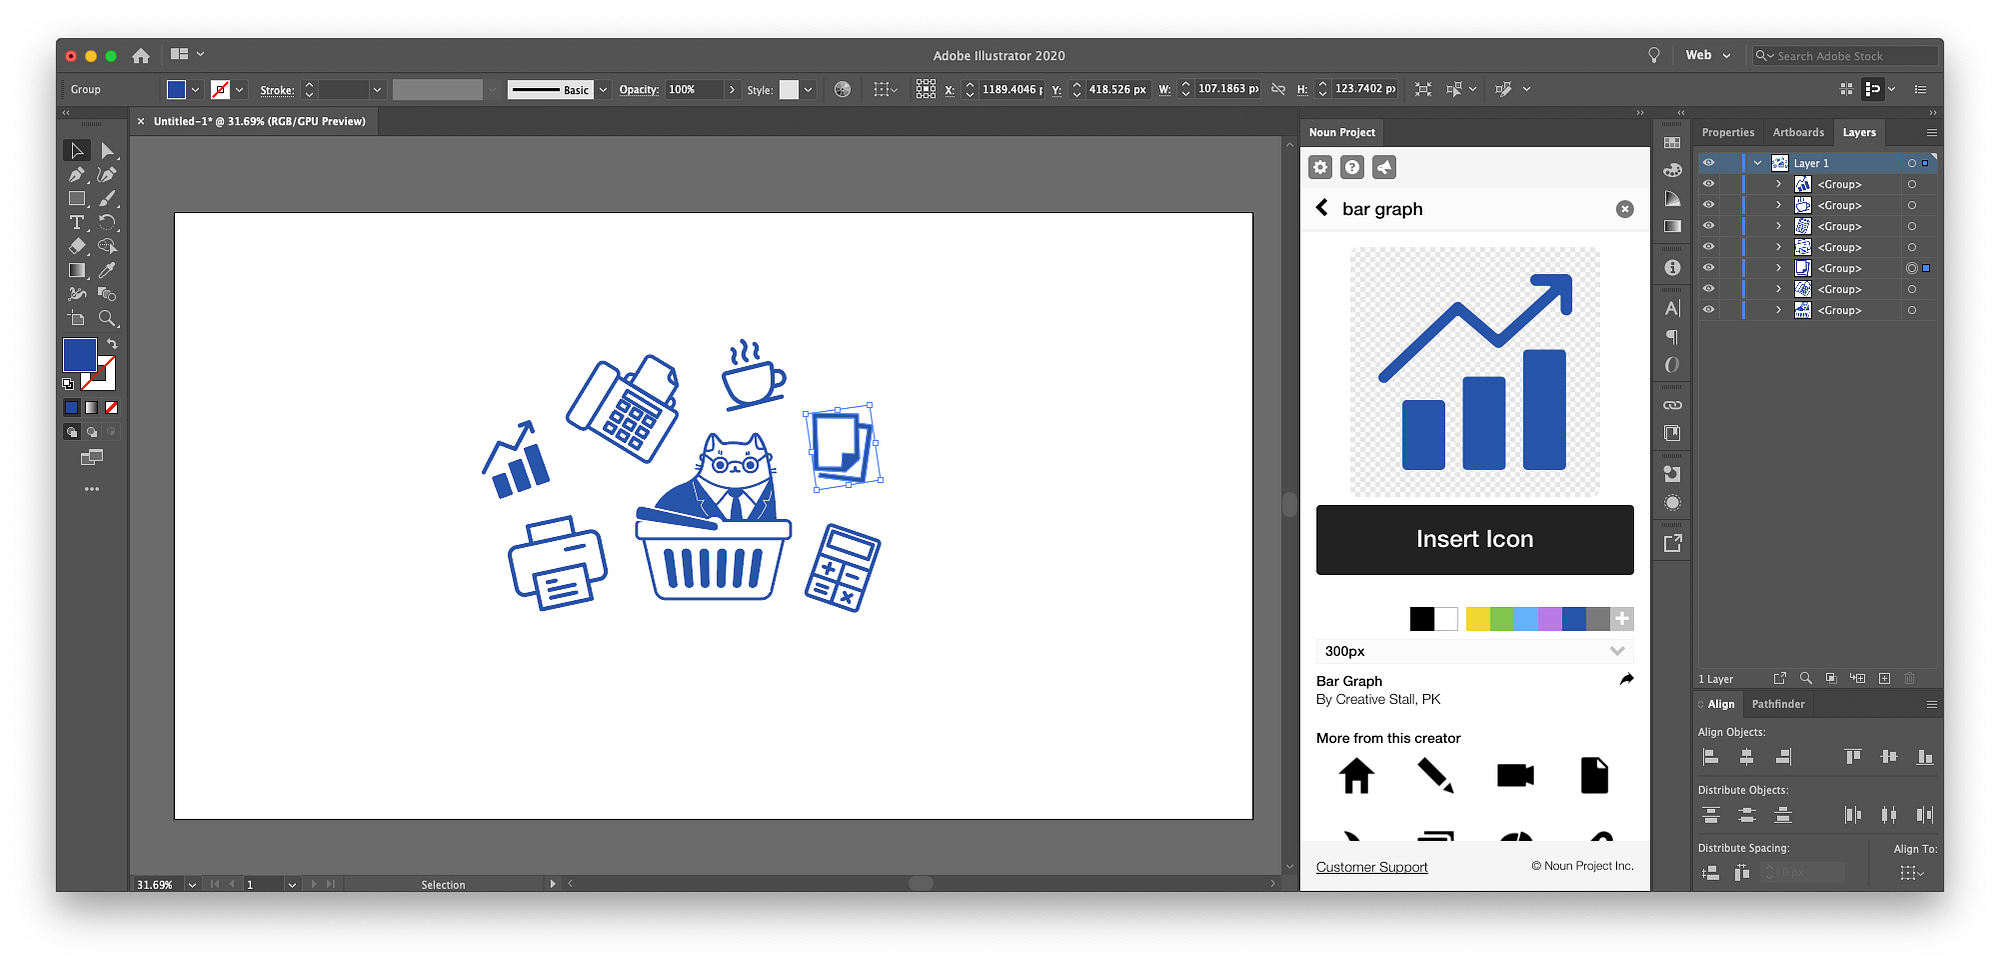The image size is (2000, 966).
Task: Select the blue color swatch for the icon
Action: tap(1574, 618)
